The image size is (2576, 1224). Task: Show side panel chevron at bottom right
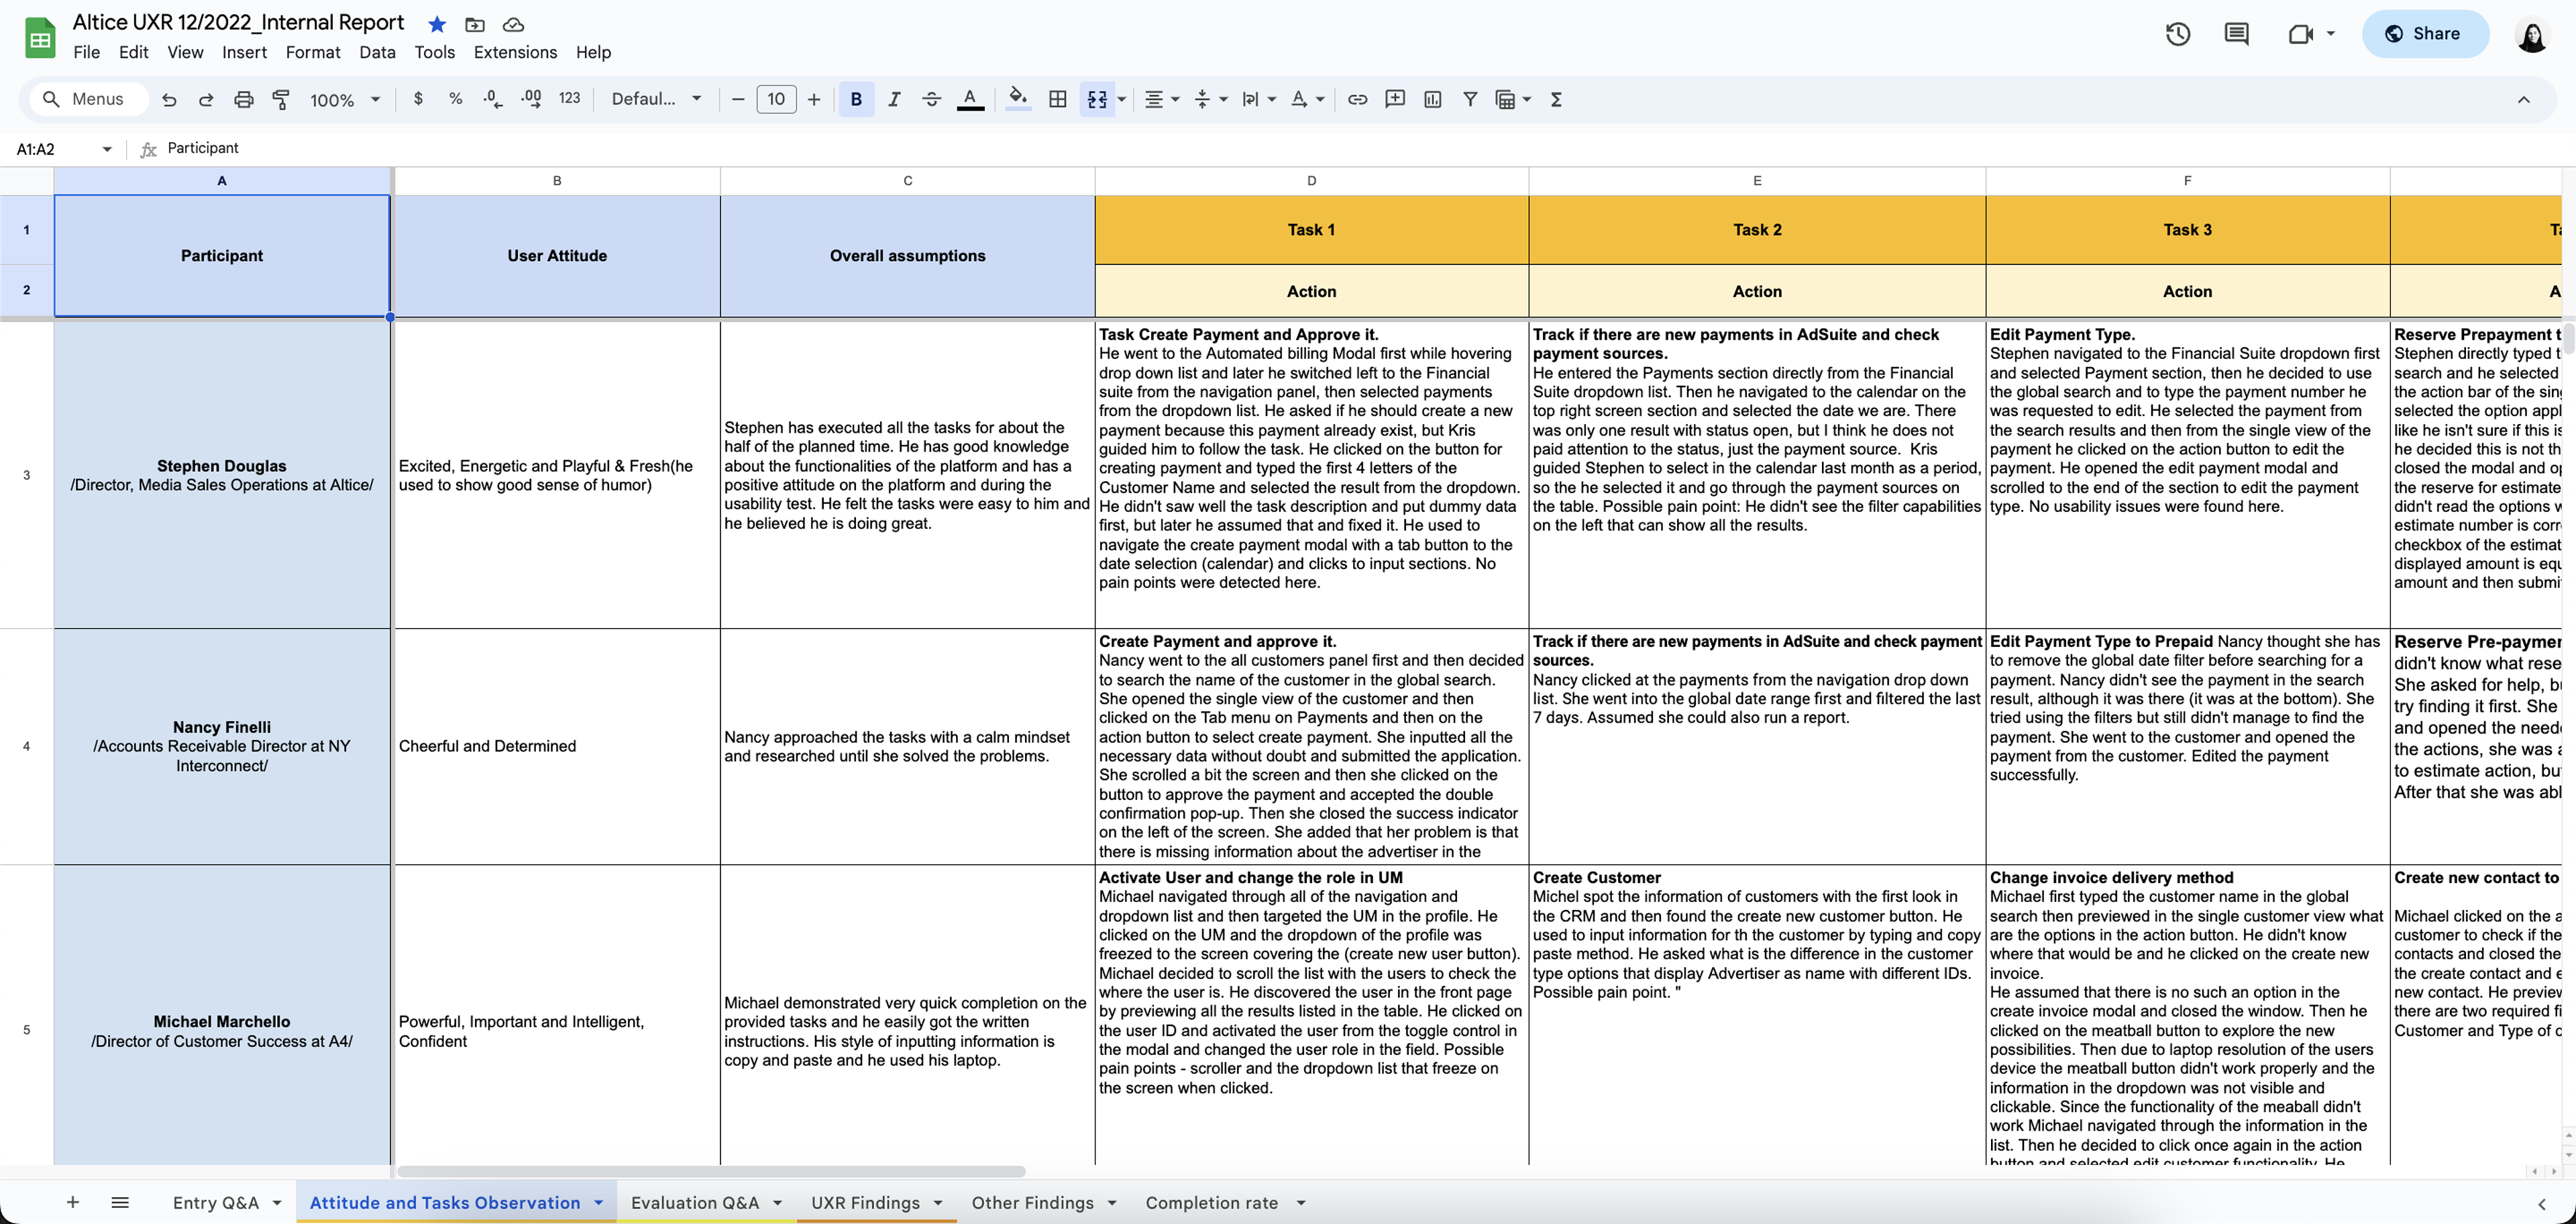click(x=2541, y=1203)
